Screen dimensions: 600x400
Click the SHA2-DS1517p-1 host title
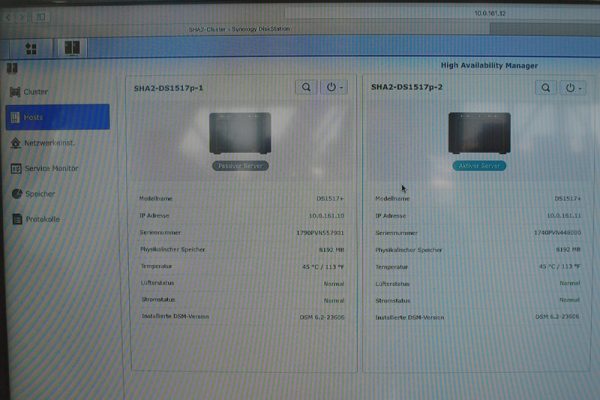pyautogui.click(x=168, y=88)
